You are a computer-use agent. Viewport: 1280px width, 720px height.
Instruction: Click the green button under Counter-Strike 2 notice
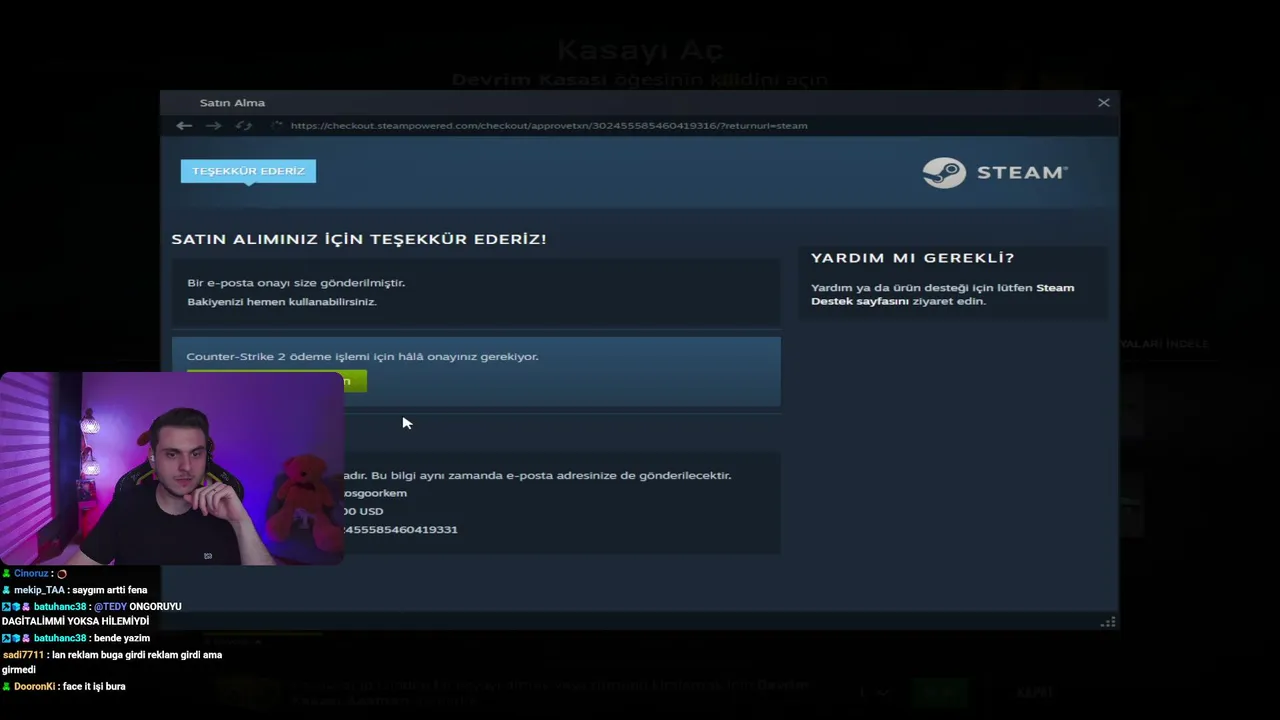pos(355,381)
